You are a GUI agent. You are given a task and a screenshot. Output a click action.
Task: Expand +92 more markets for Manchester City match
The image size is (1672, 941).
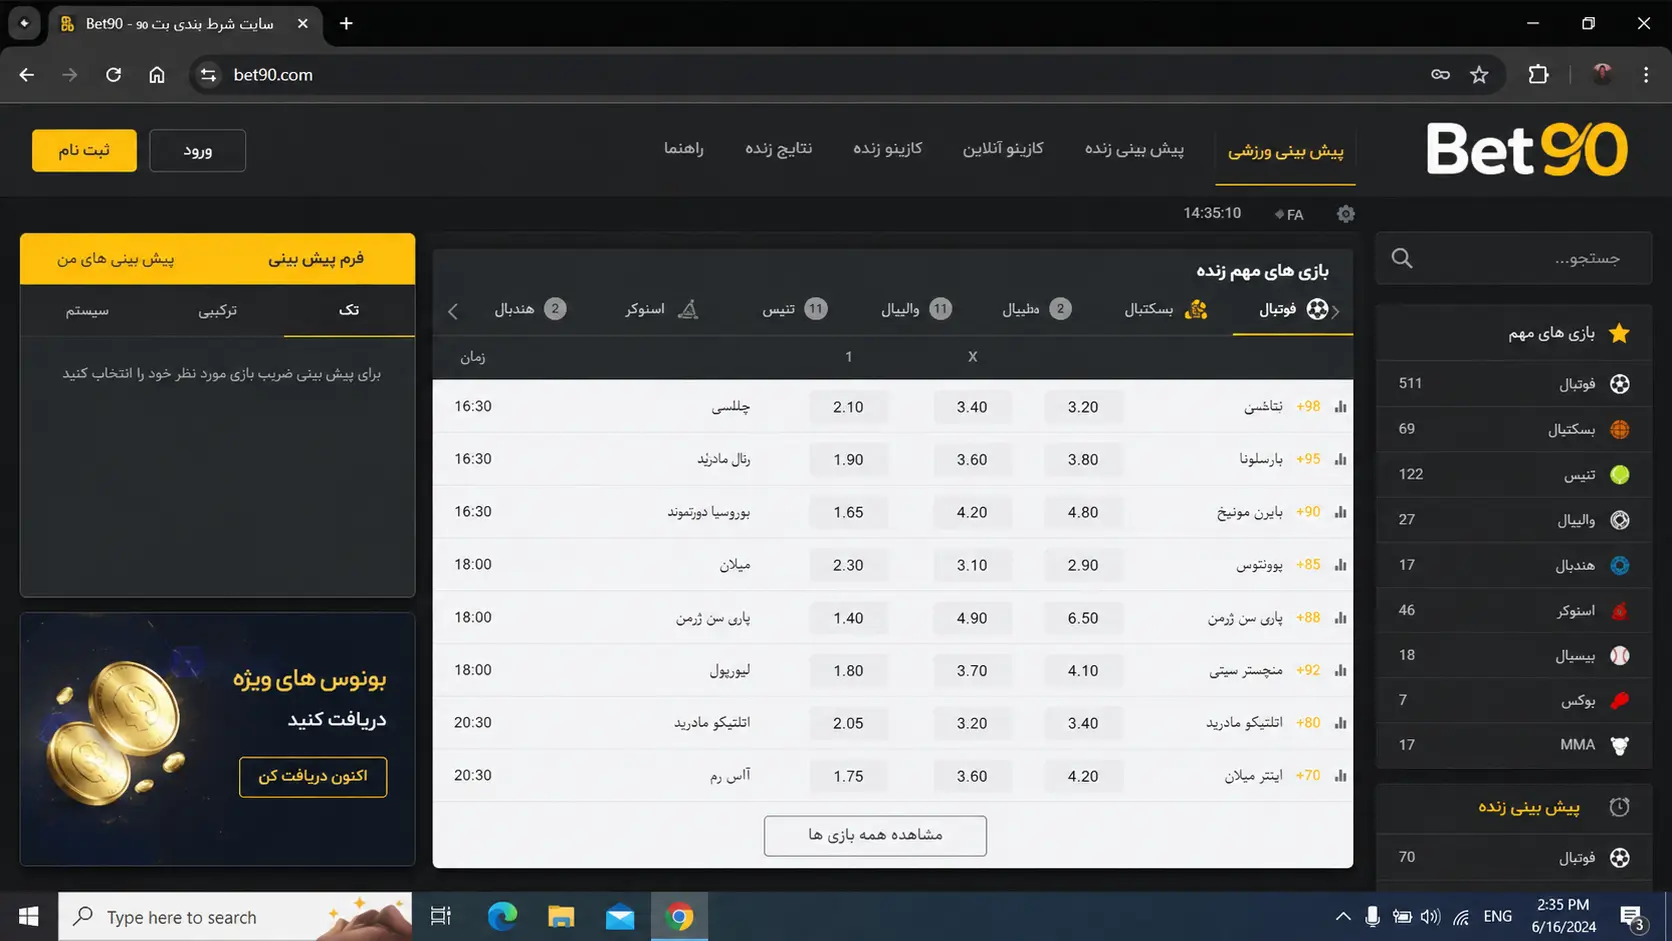point(1308,671)
